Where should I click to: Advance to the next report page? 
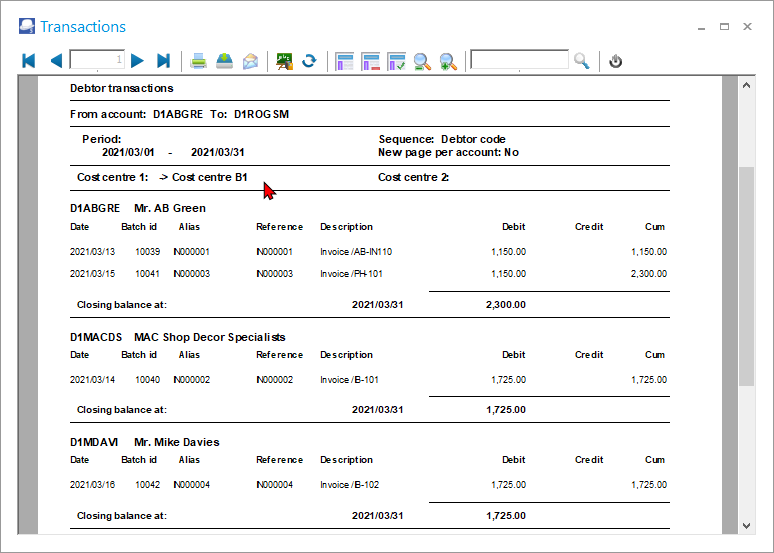pos(138,61)
